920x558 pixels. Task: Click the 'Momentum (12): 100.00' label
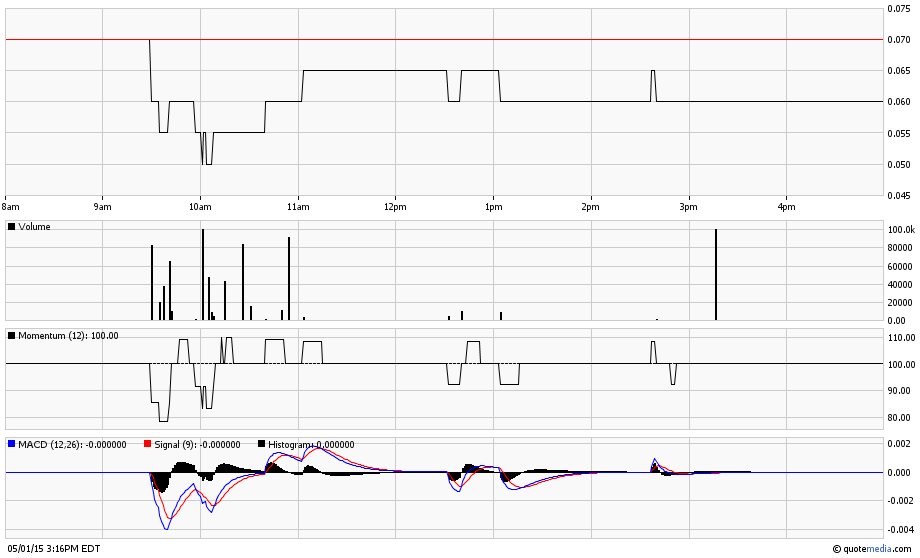tap(68, 336)
